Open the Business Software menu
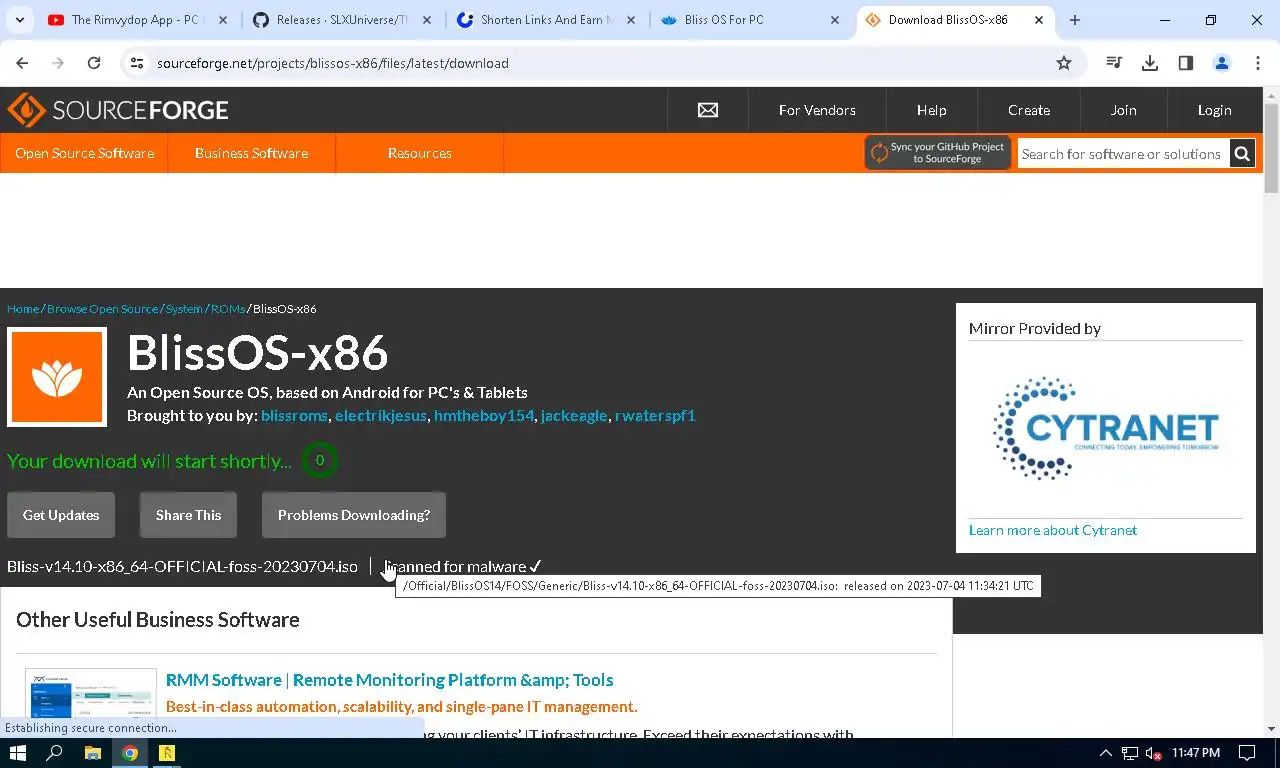 coord(251,153)
